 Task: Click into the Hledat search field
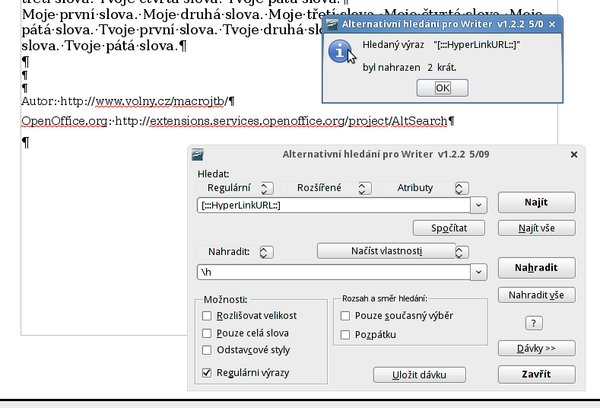coord(333,206)
